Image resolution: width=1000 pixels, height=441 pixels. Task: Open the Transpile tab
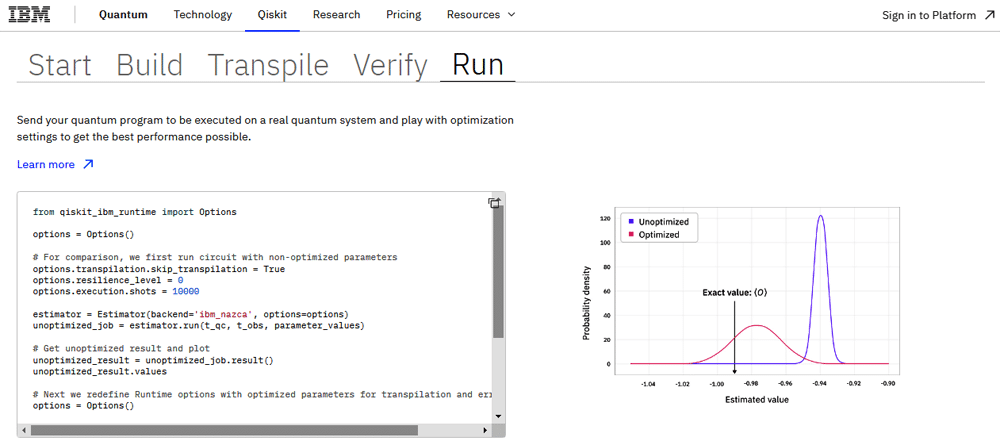coord(268,65)
